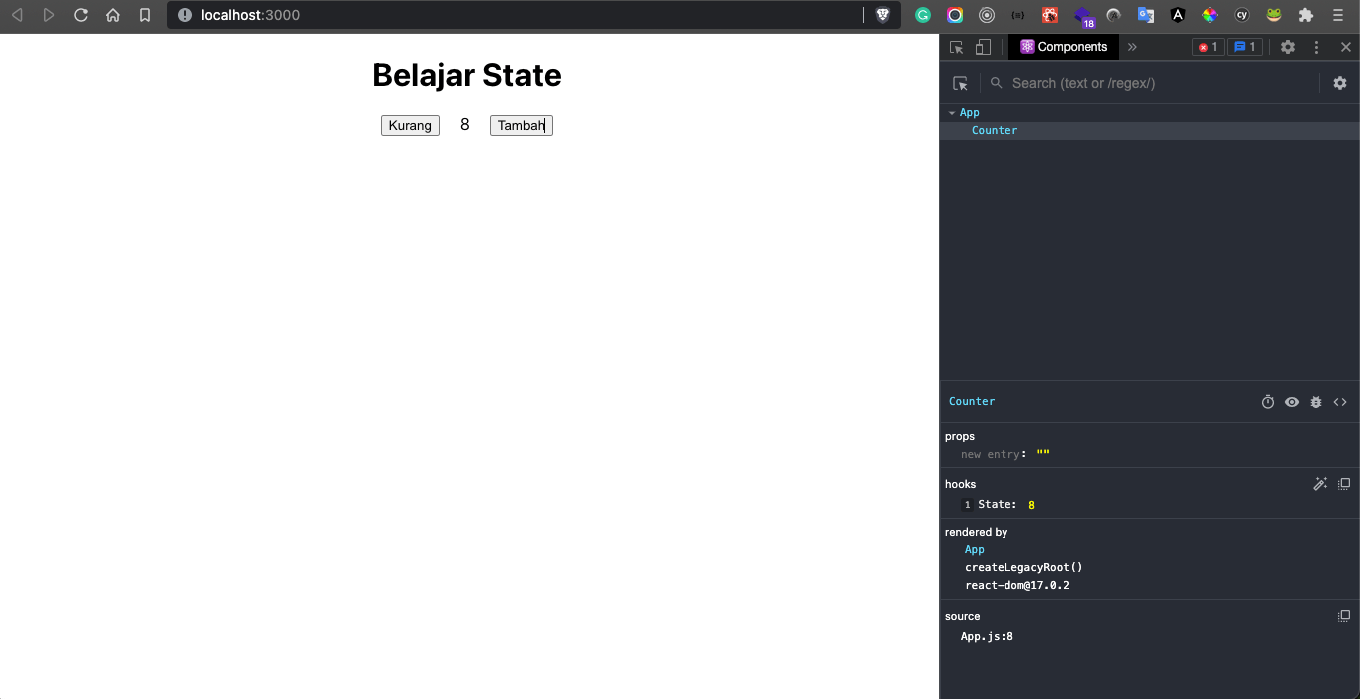
Task: Open the Grammarly extension
Action: point(923,15)
